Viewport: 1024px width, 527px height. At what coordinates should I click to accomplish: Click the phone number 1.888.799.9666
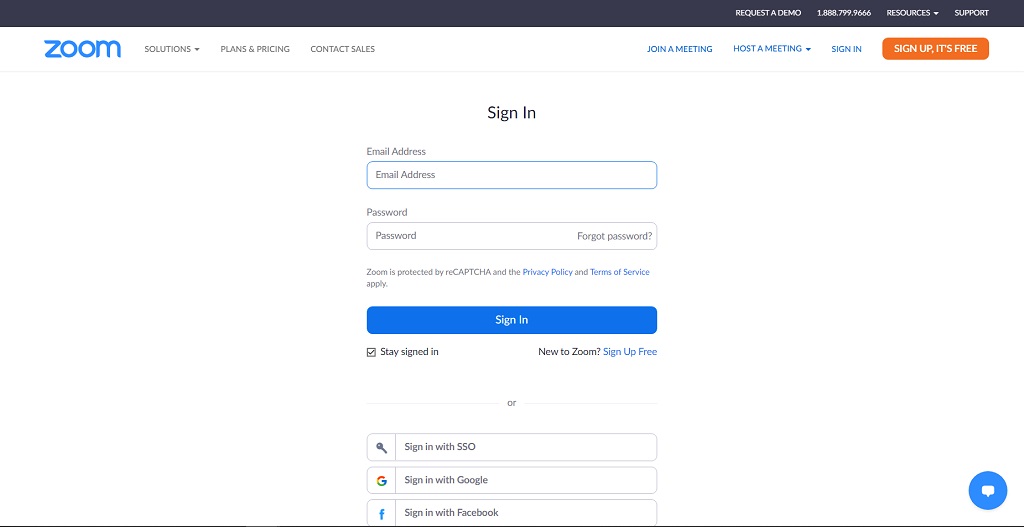point(844,13)
